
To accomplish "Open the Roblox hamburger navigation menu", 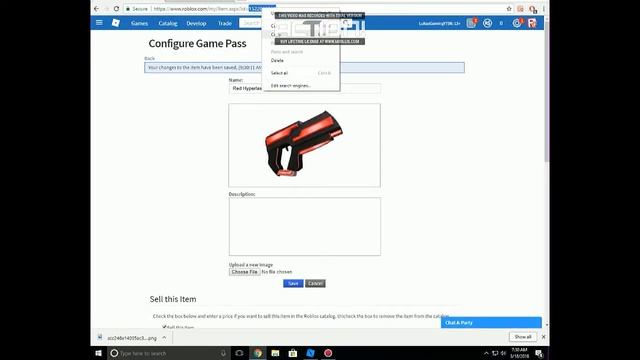I will coord(99,23).
